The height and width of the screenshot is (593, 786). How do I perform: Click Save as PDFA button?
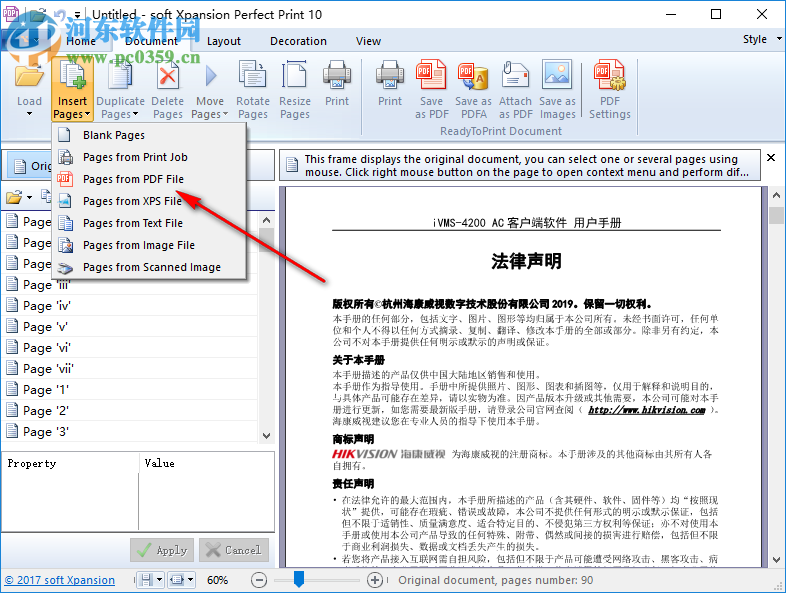pyautogui.click(x=473, y=89)
